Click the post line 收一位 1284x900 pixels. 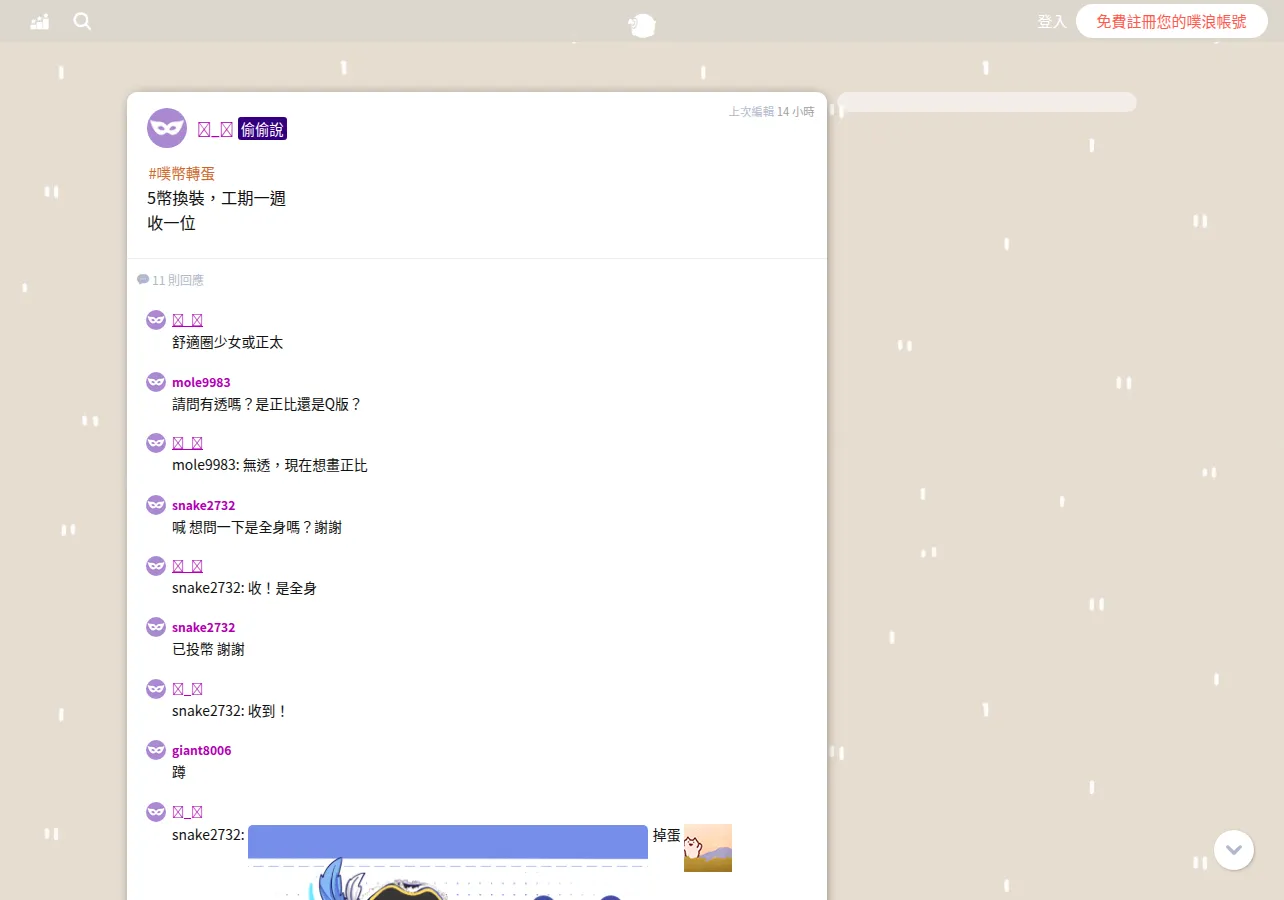[x=172, y=223]
